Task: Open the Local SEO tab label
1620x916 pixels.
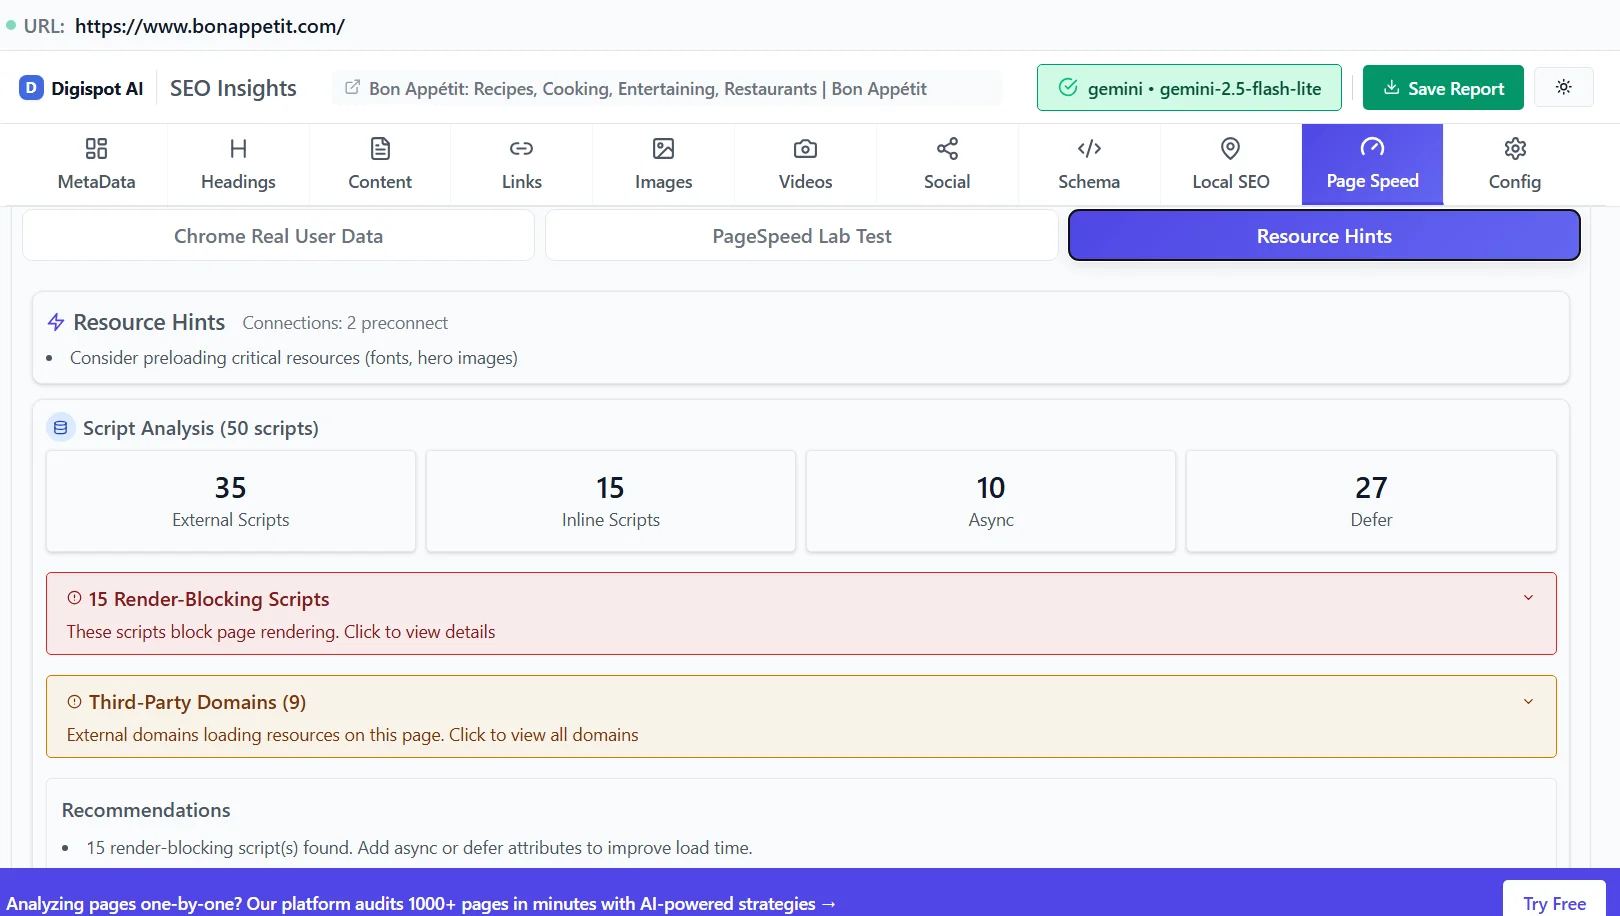Action: tap(1231, 182)
